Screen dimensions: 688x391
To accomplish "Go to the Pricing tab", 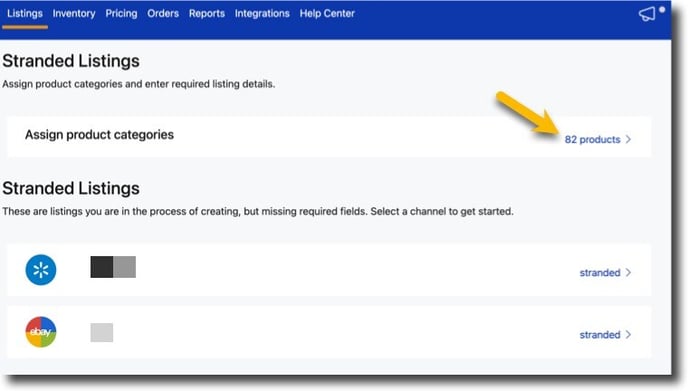I will pos(121,14).
